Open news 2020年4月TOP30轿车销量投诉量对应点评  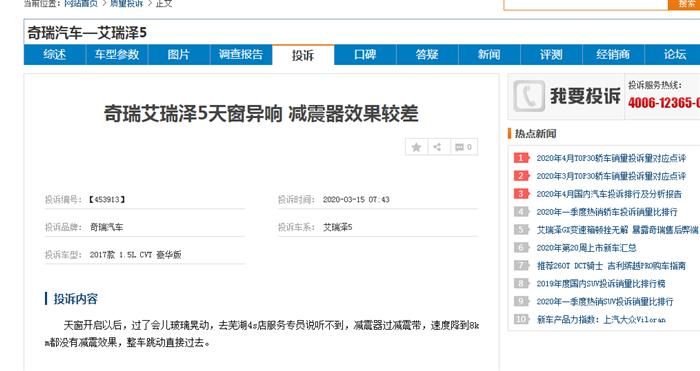pyautogui.click(x=611, y=158)
